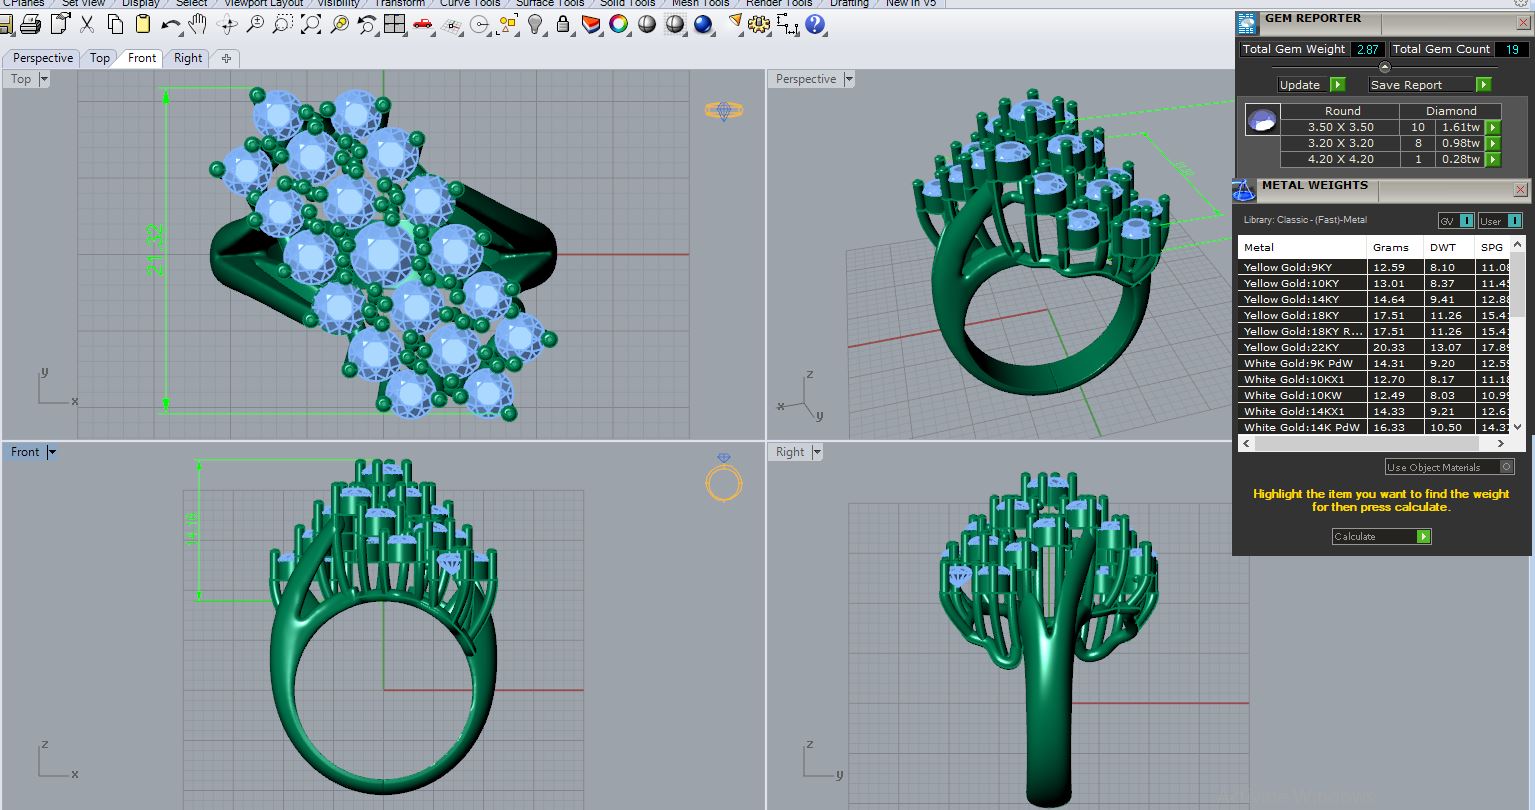Click the Print icon in the toolbar
Screen dimensions: 1535x810
[x=30, y=24]
